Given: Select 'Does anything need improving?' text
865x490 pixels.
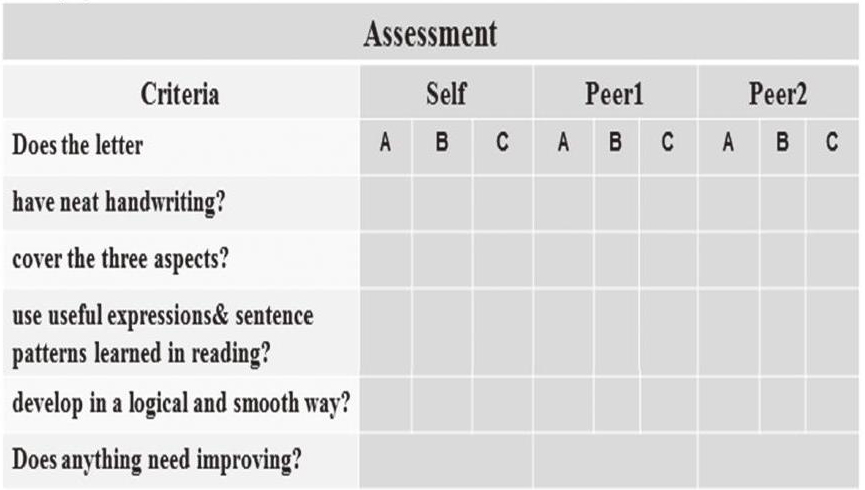Looking at the screenshot, I should pos(157,460).
